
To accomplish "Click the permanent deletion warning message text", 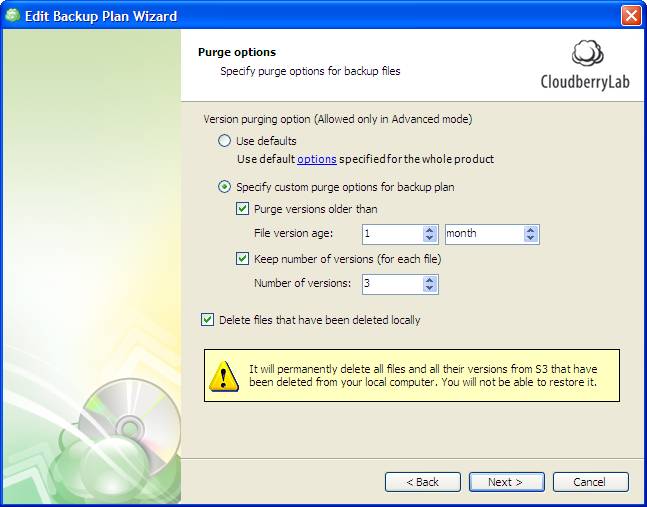I will pos(423,375).
